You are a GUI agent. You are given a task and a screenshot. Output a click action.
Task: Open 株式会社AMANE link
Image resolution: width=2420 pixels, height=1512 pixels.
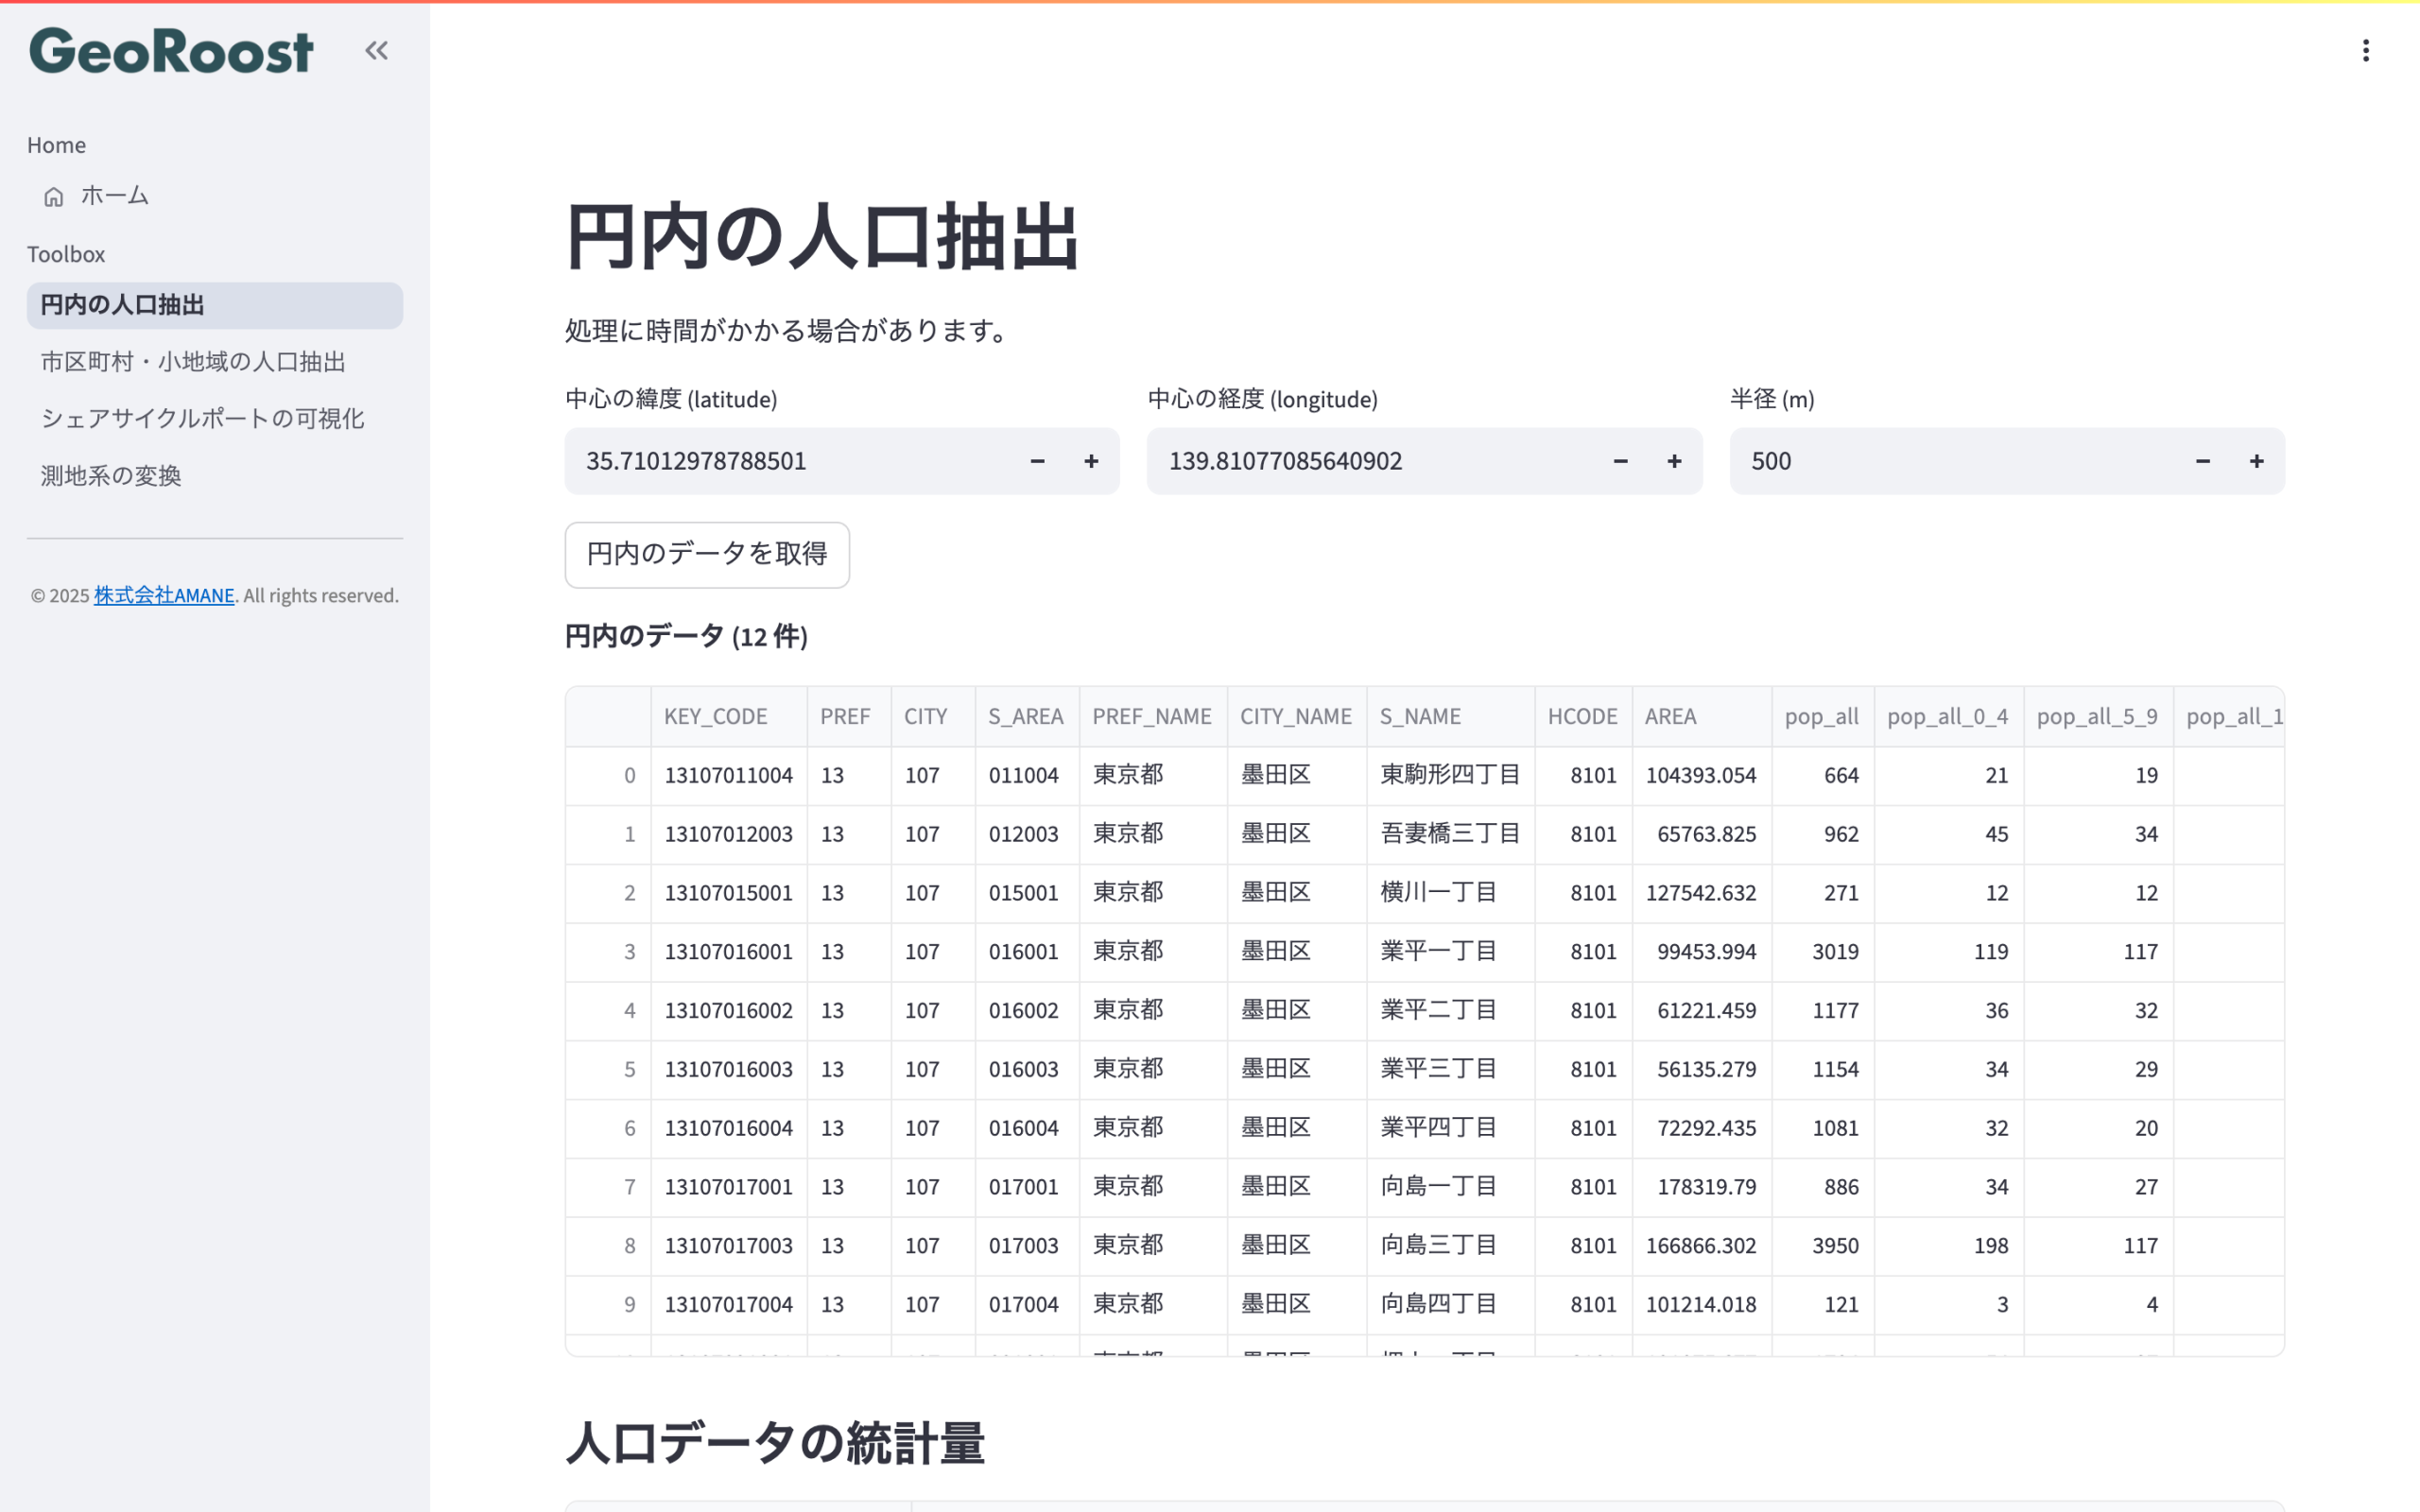tap(164, 596)
